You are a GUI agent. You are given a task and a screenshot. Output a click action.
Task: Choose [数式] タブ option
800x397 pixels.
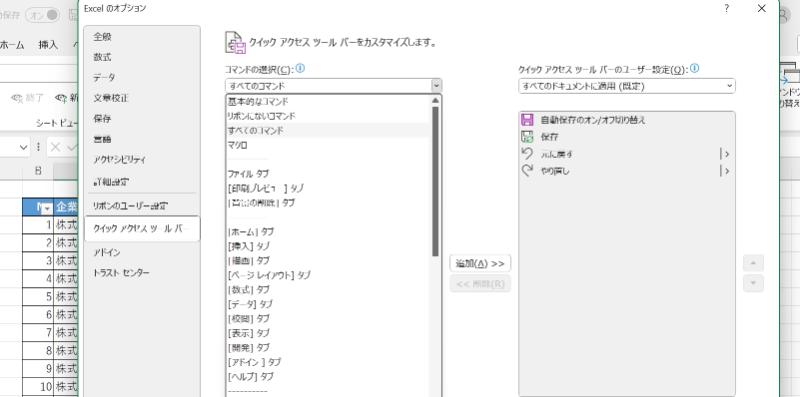pyautogui.click(x=329, y=290)
